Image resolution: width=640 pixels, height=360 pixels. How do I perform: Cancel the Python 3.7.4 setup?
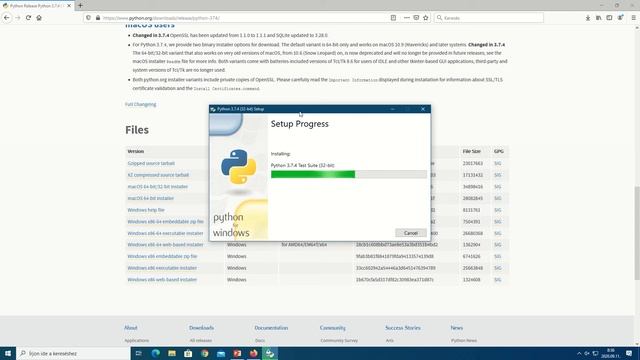coord(411,233)
